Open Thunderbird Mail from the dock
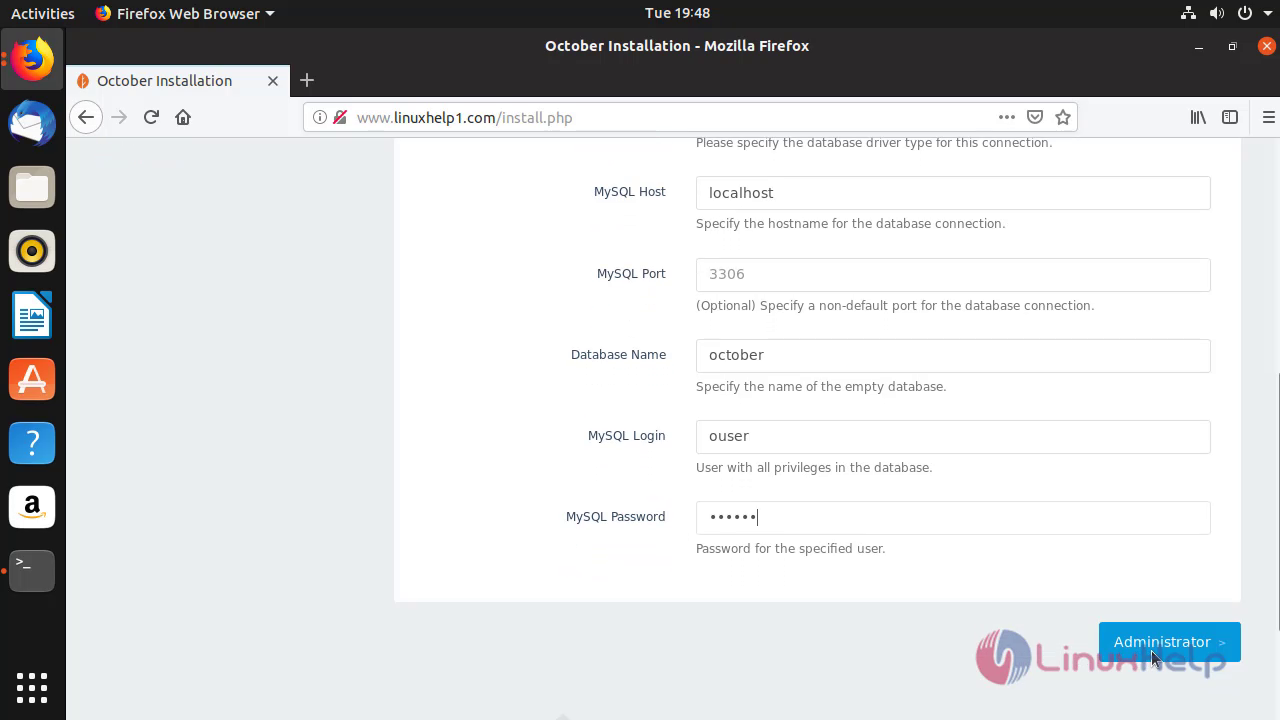The width and height of the screenshot is (1280, 720). 32,124
